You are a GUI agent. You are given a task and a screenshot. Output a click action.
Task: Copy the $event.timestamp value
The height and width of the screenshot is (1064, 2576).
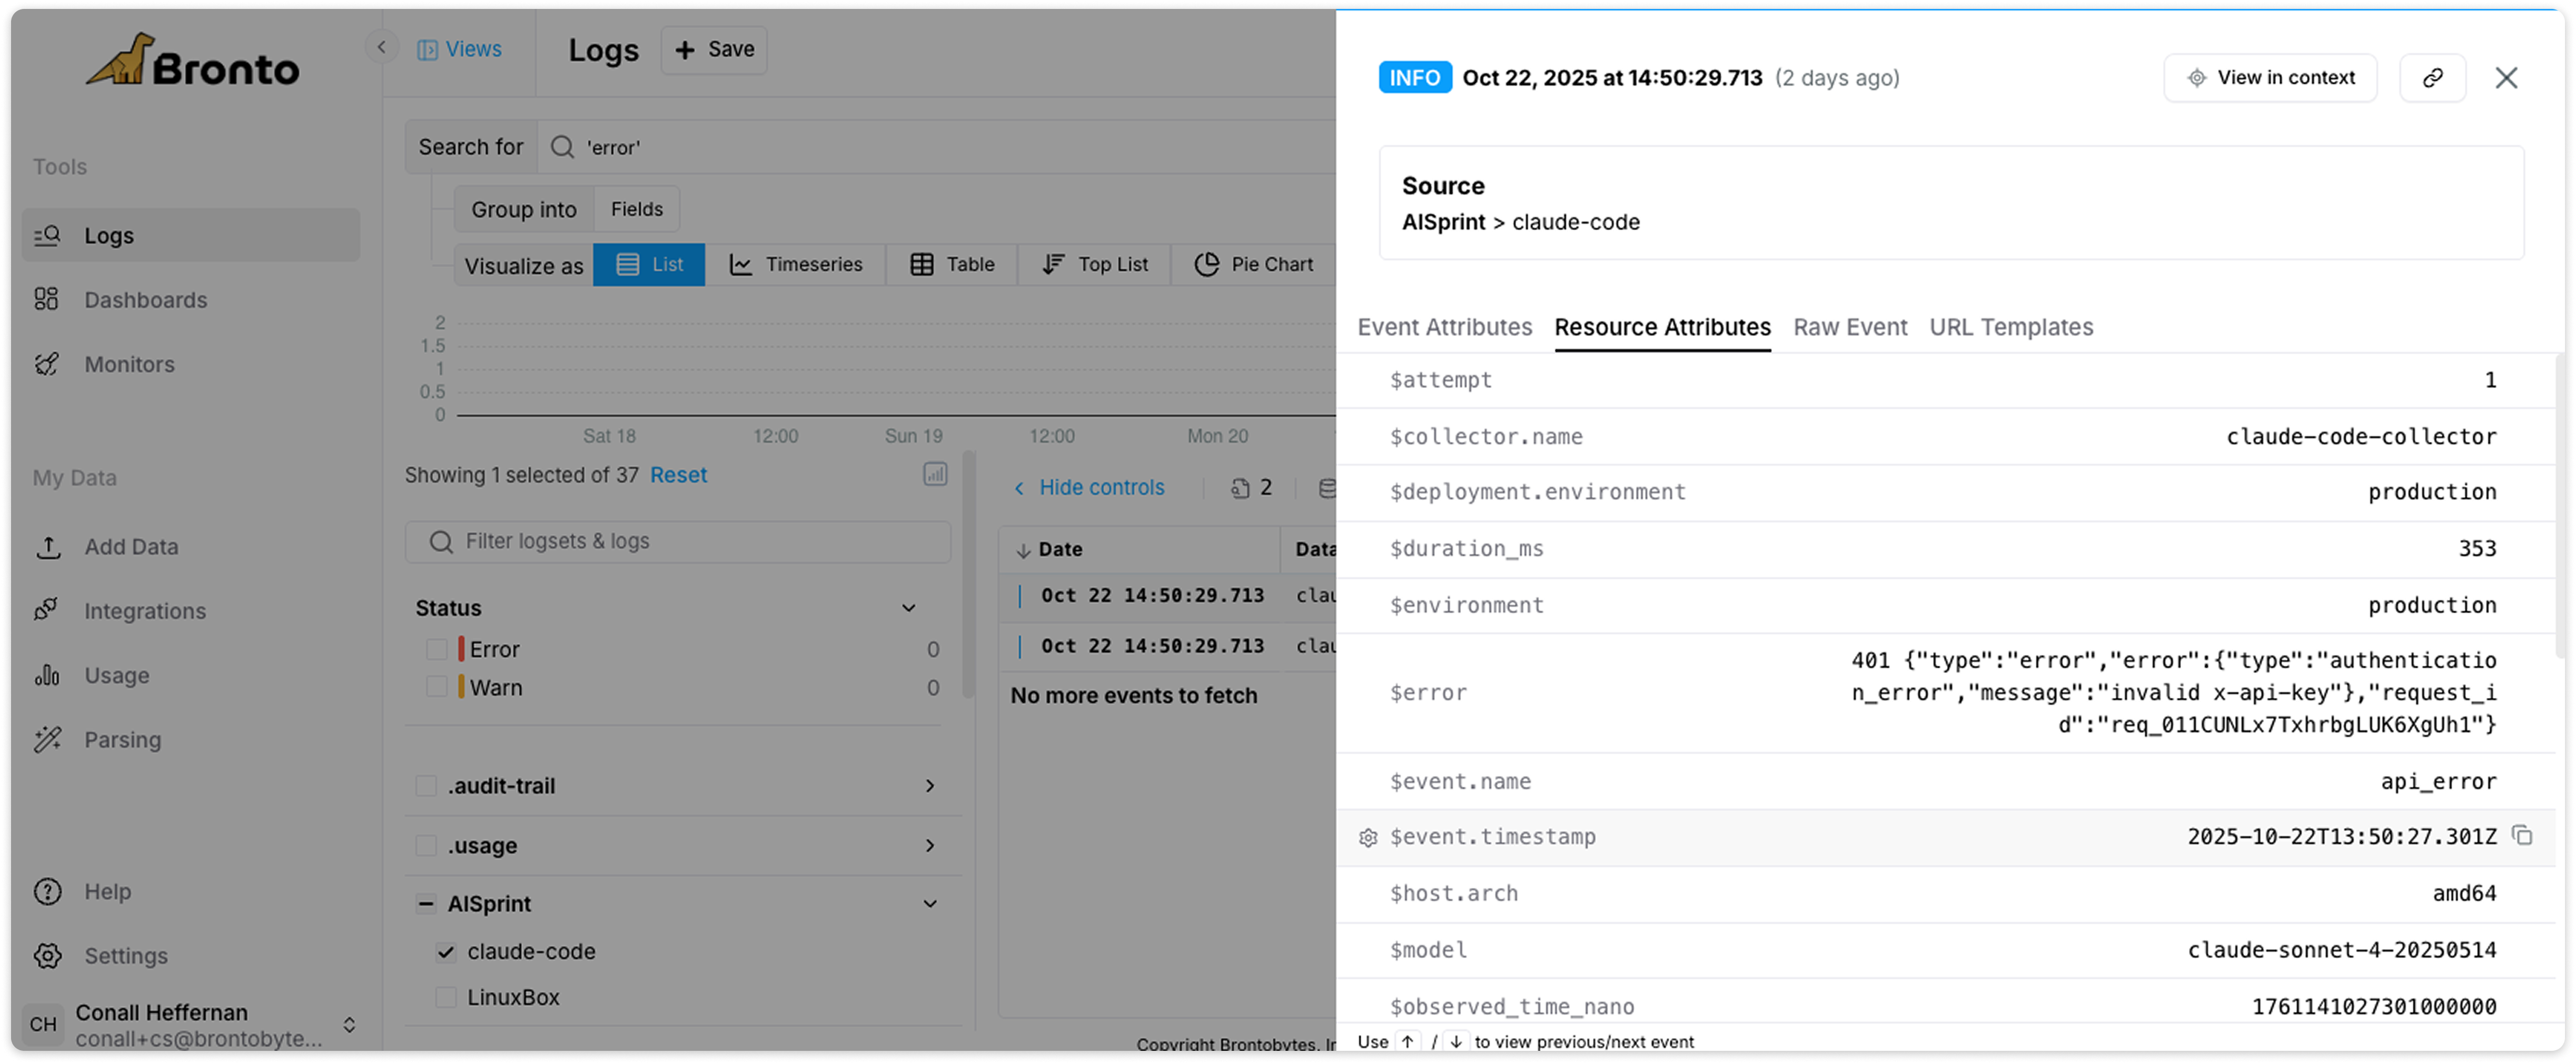click(x=2522, y=836)
